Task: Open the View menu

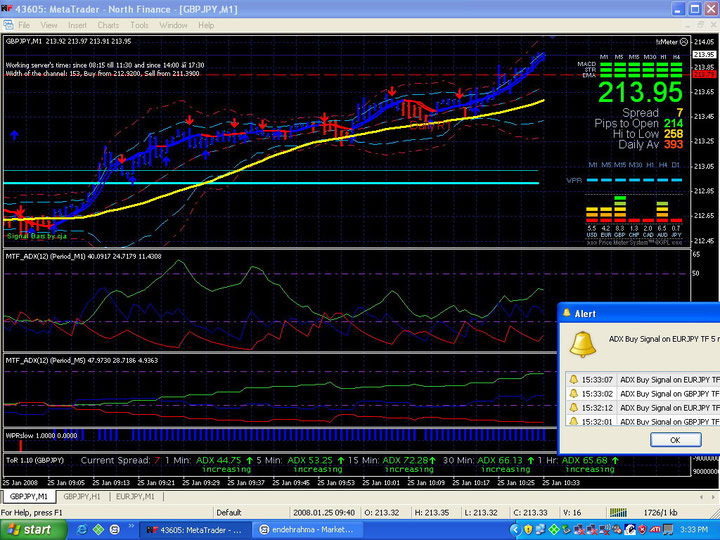Action: click(x=49, y=25)
